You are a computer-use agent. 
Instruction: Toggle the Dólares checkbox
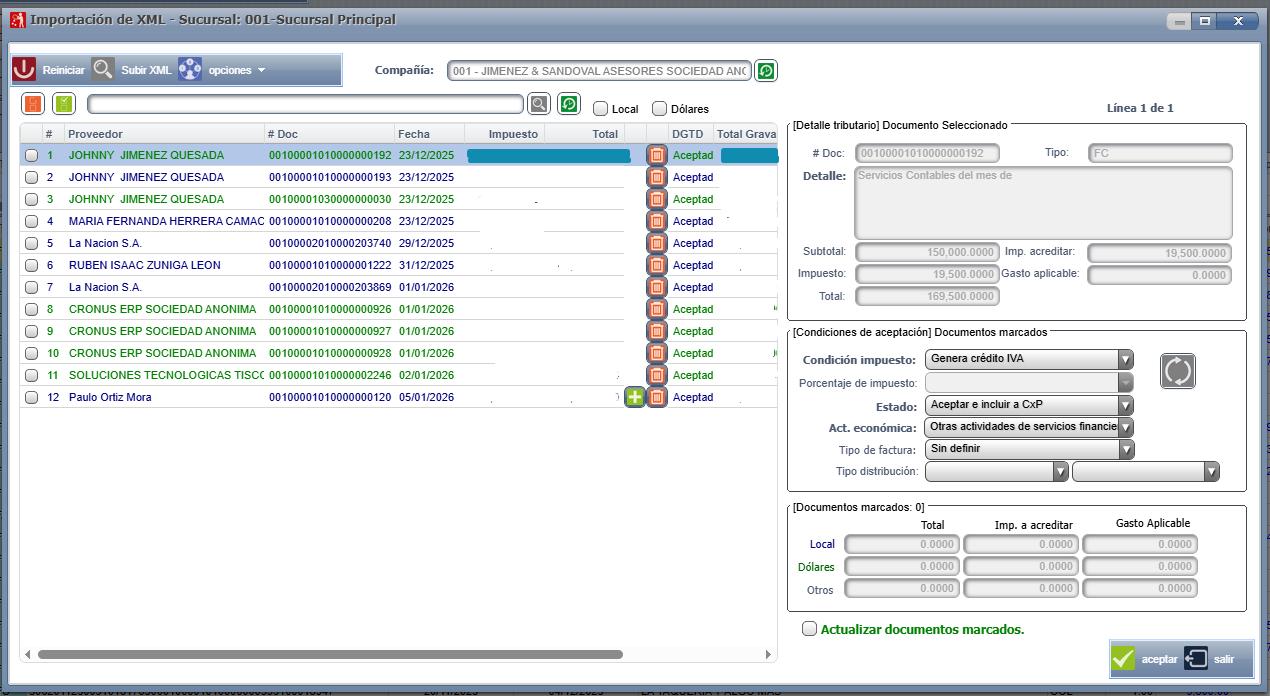660,109
